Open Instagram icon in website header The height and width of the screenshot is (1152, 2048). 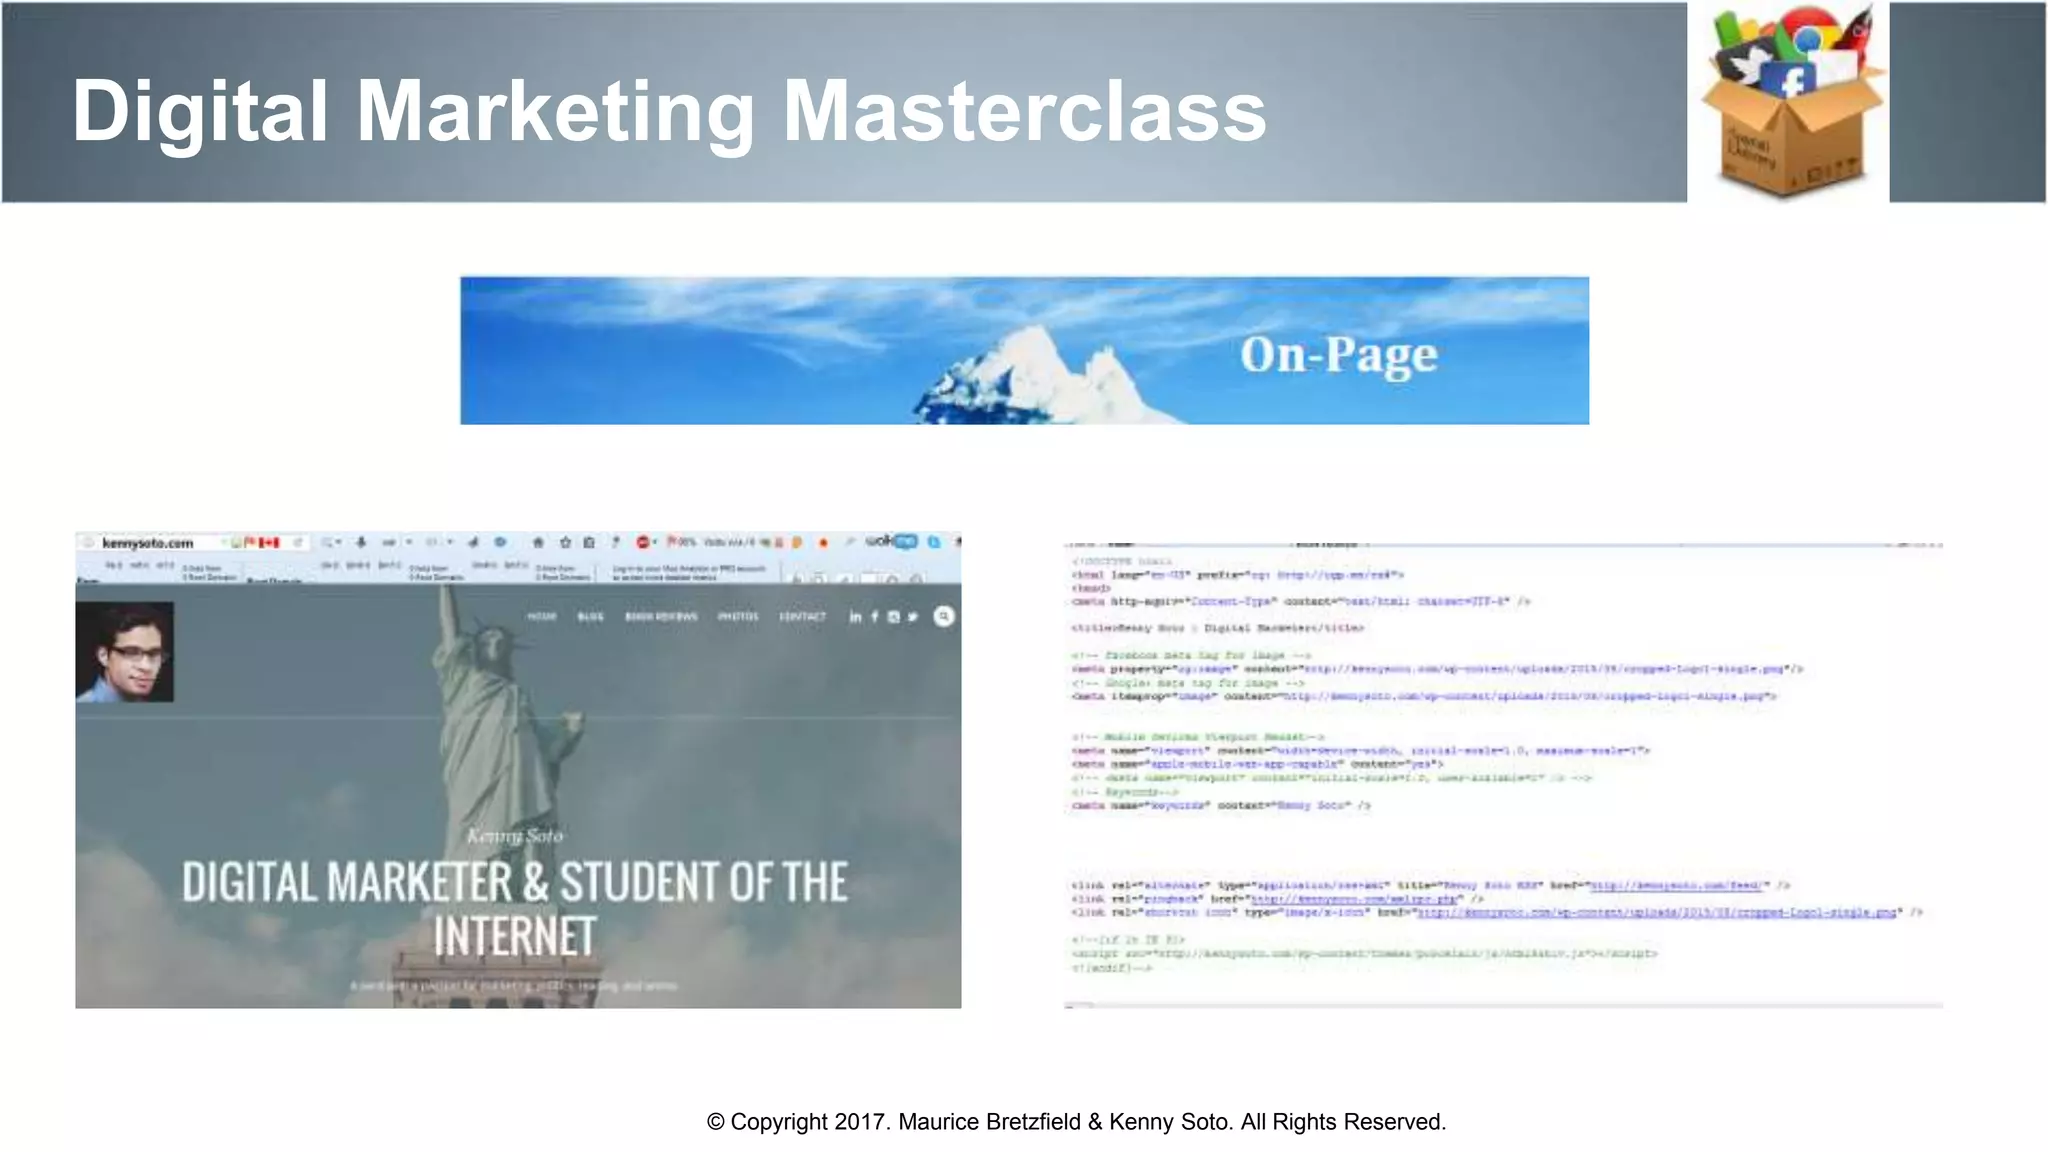click(894, 617)
